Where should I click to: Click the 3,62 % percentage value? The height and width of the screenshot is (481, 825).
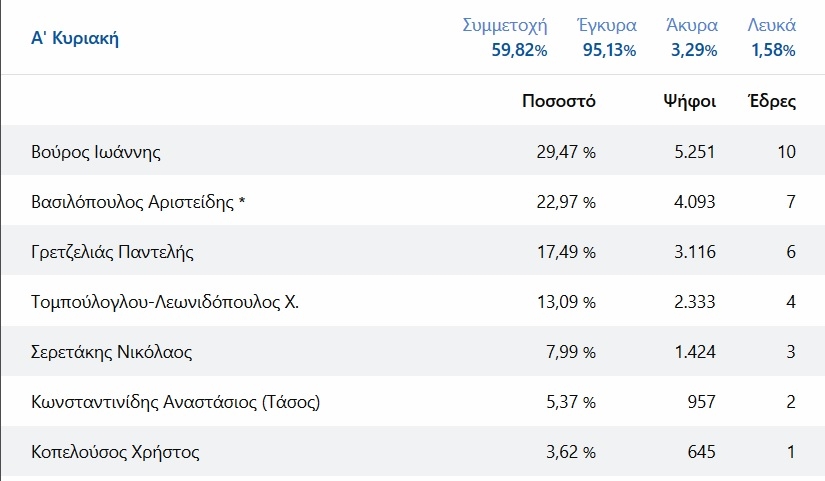[571, 452]
